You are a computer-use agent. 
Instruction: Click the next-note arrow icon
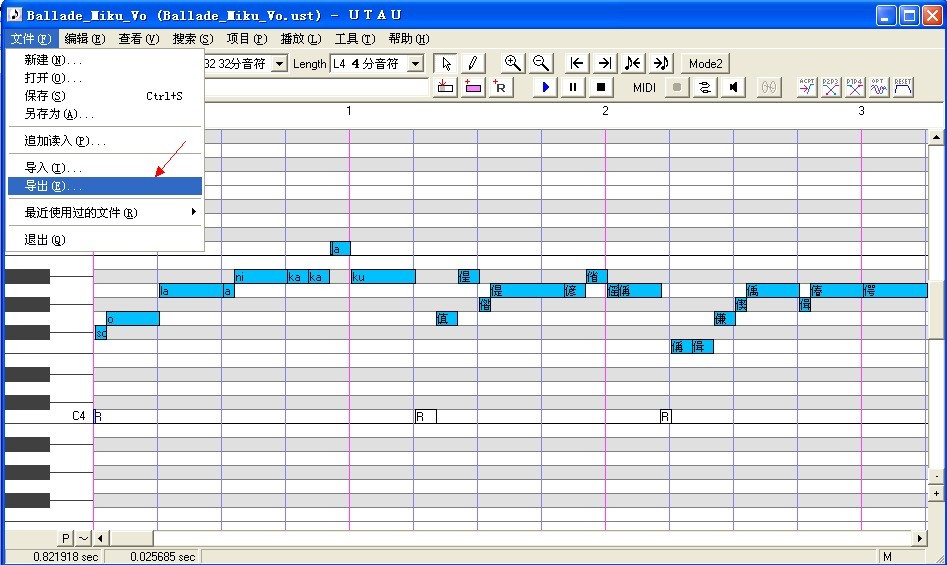[x=661, y=63]
